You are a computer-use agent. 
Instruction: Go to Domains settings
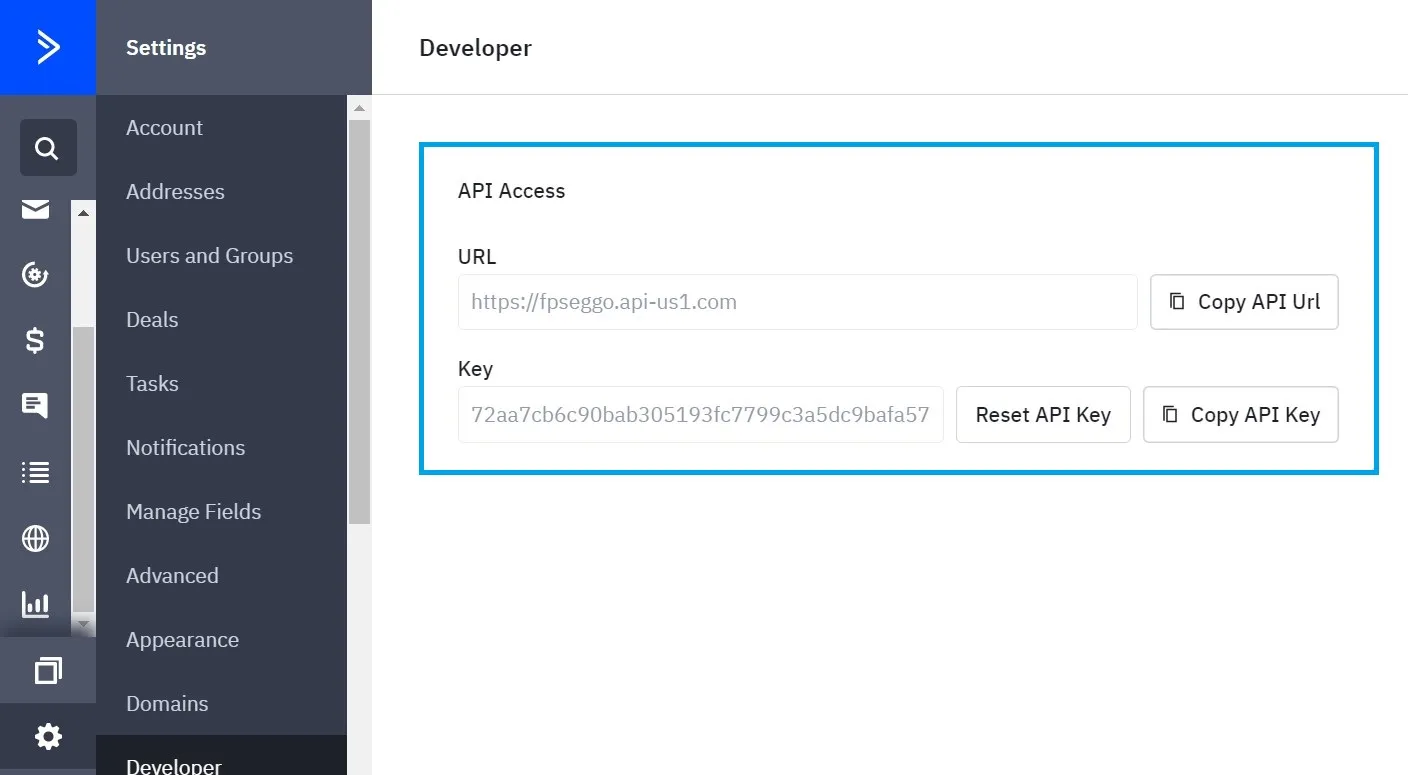tap(167, 704)
